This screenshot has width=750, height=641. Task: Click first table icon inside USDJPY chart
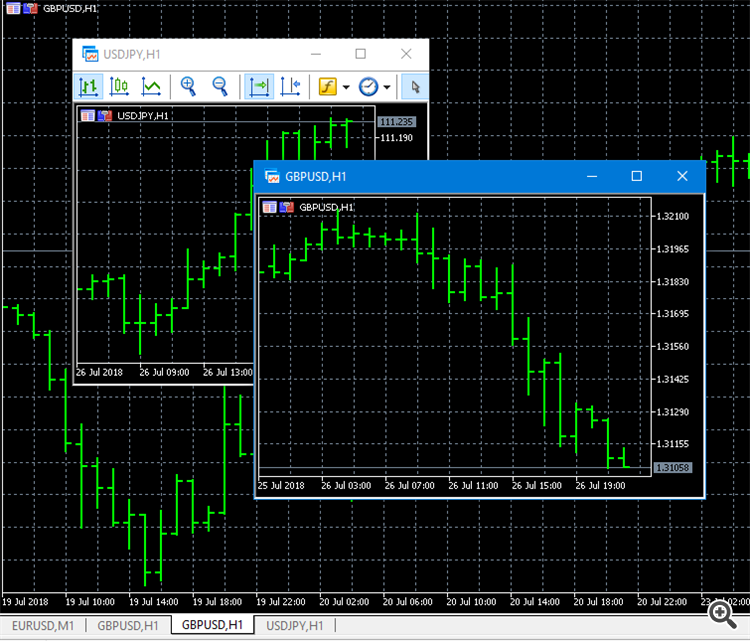pos(88,115)
